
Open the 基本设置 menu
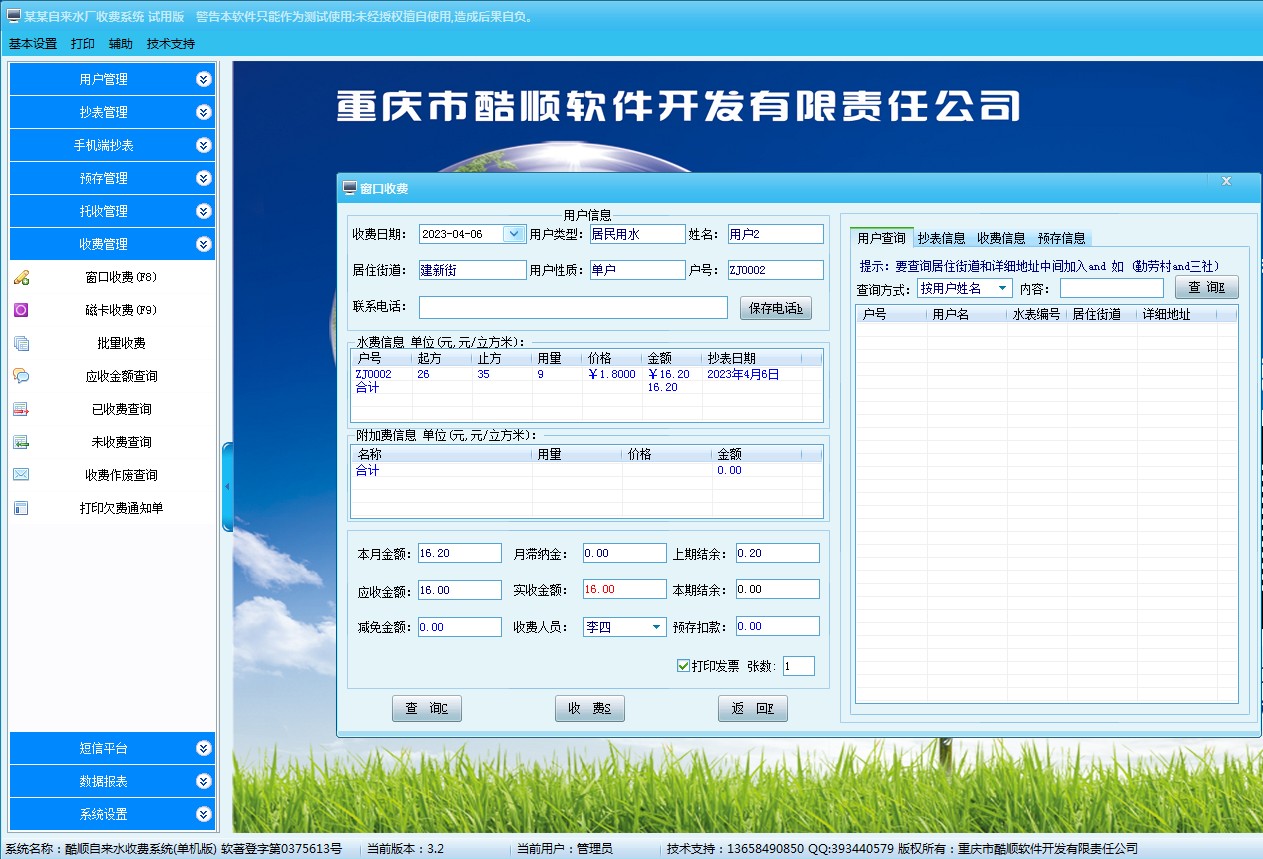click(x=33, y=44)
